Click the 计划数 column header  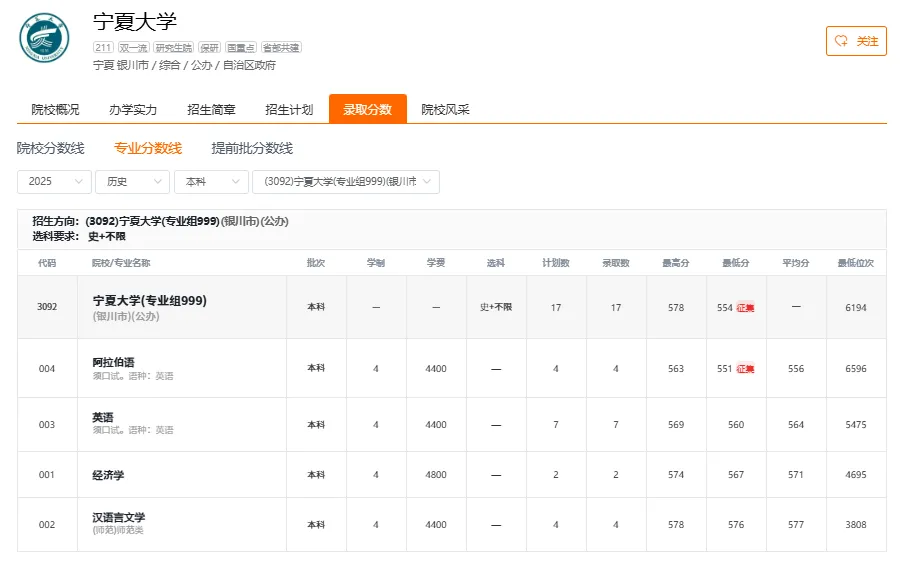tap(556, 263)
